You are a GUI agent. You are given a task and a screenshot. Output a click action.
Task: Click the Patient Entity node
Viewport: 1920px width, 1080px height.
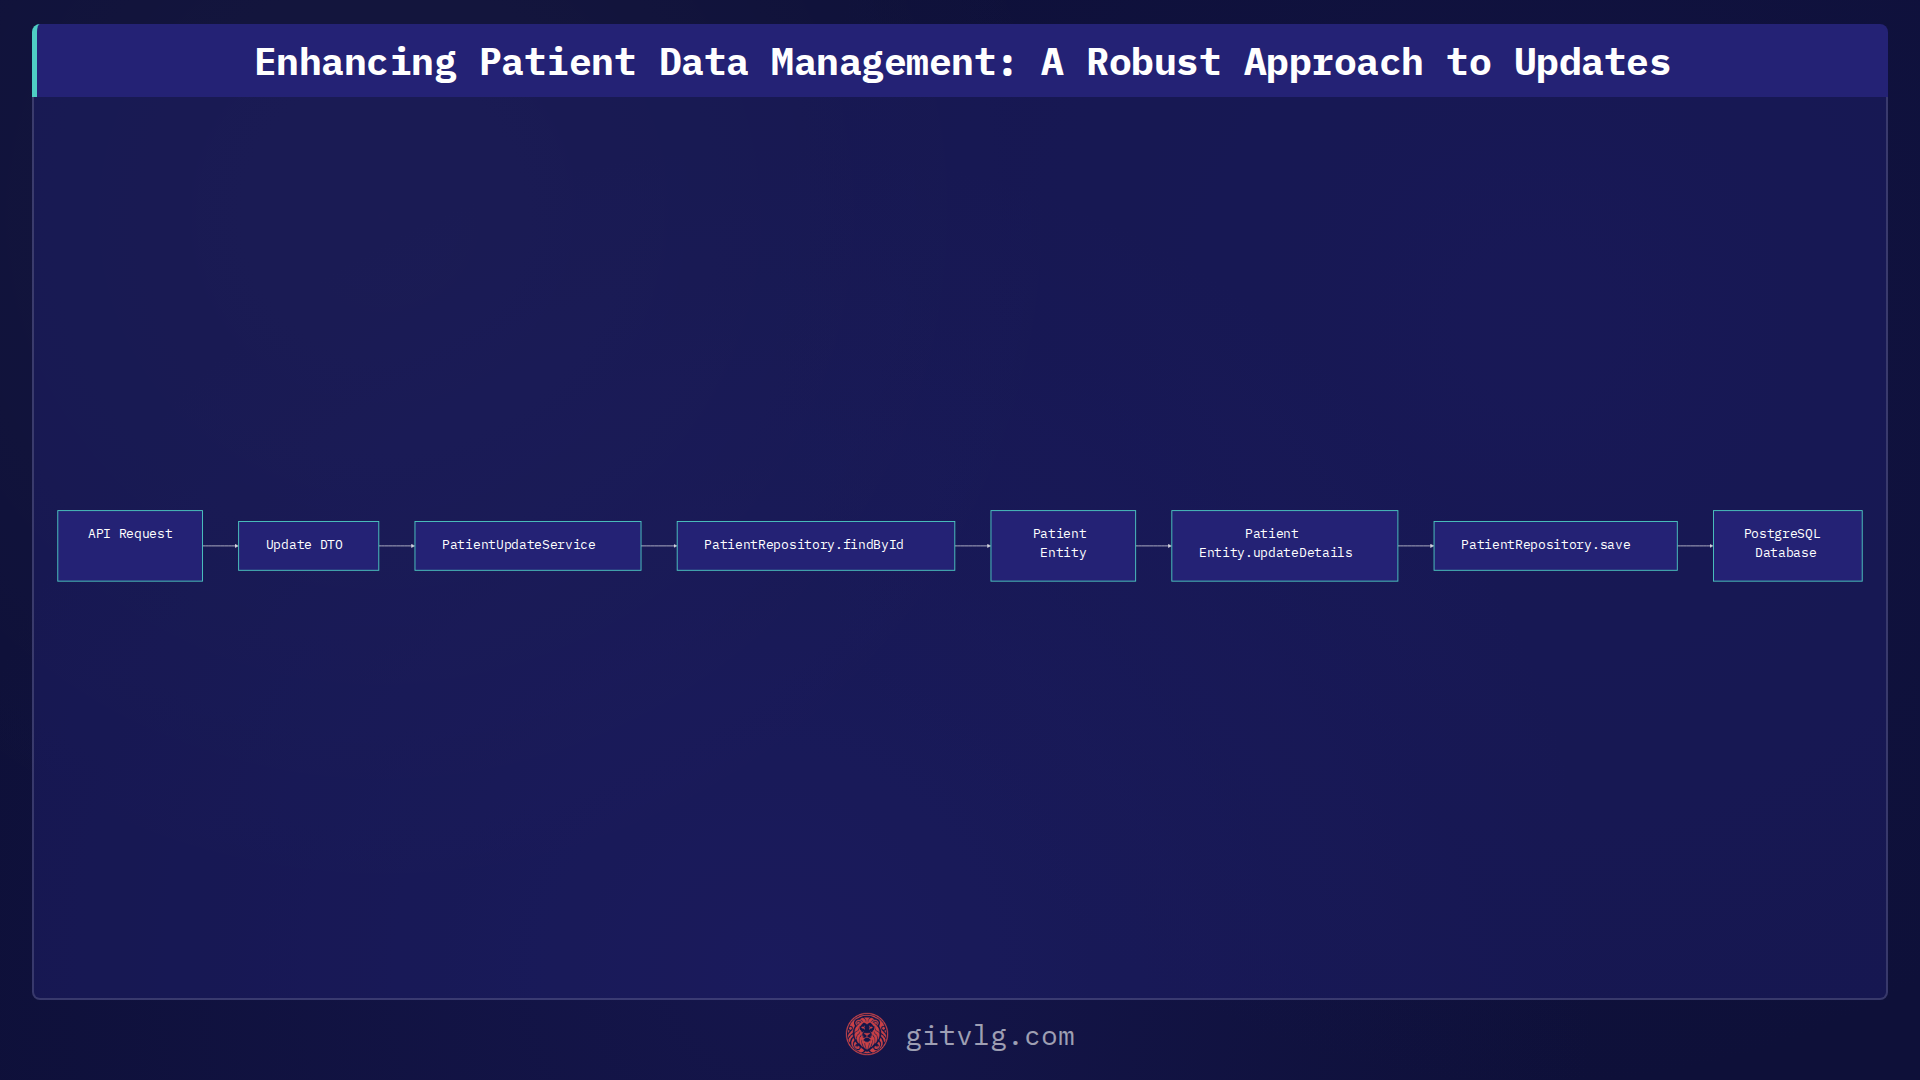coord(1063,546)
